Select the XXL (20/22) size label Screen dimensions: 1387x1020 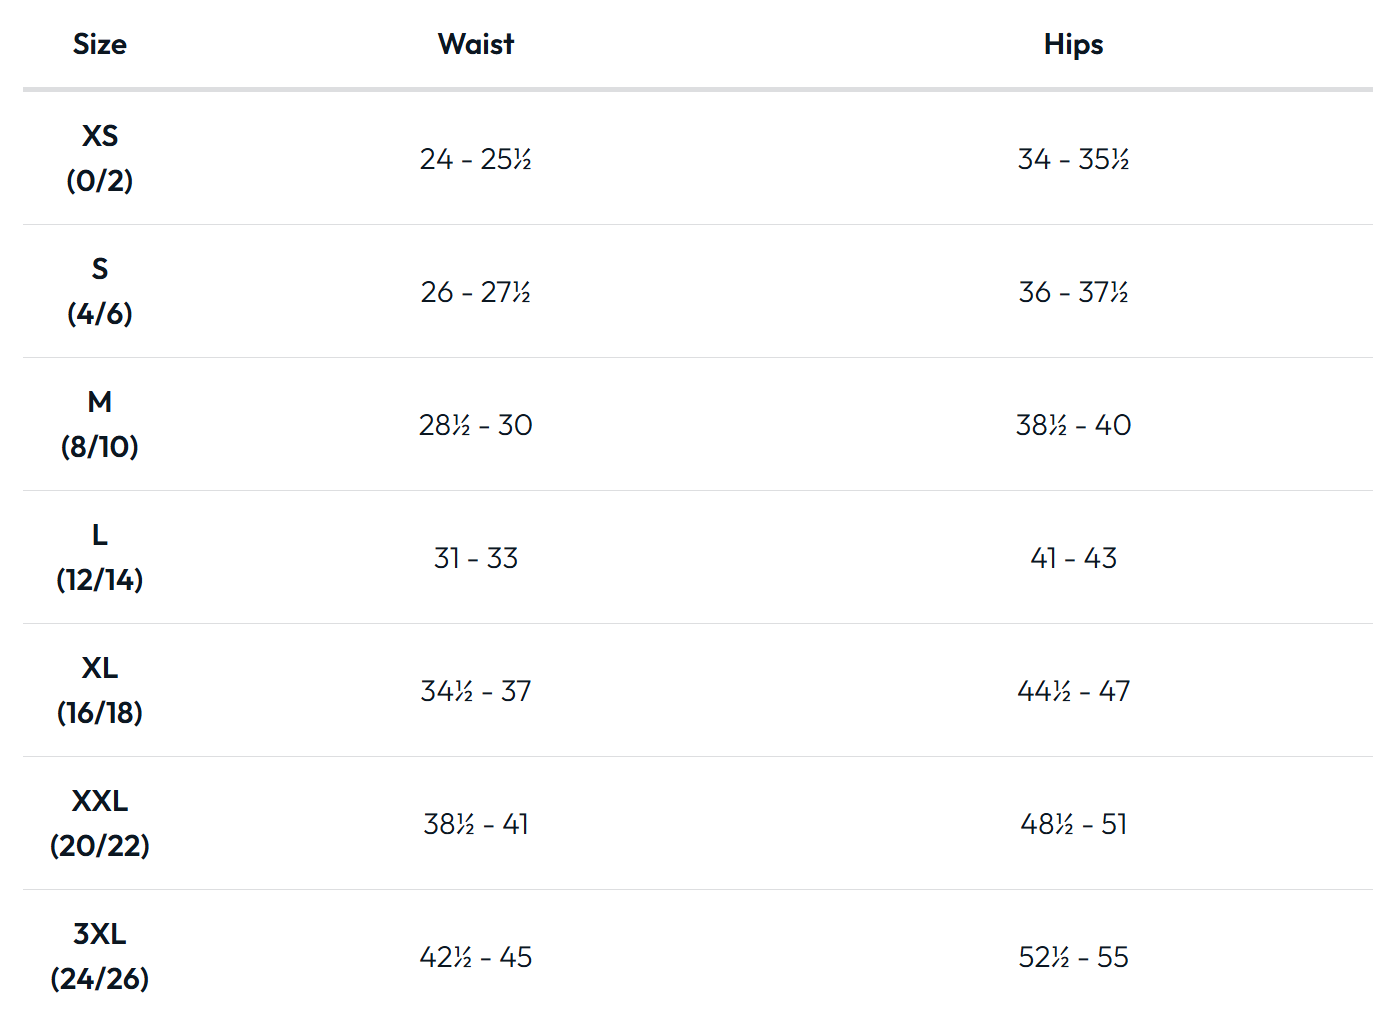[x=100, y=823]
